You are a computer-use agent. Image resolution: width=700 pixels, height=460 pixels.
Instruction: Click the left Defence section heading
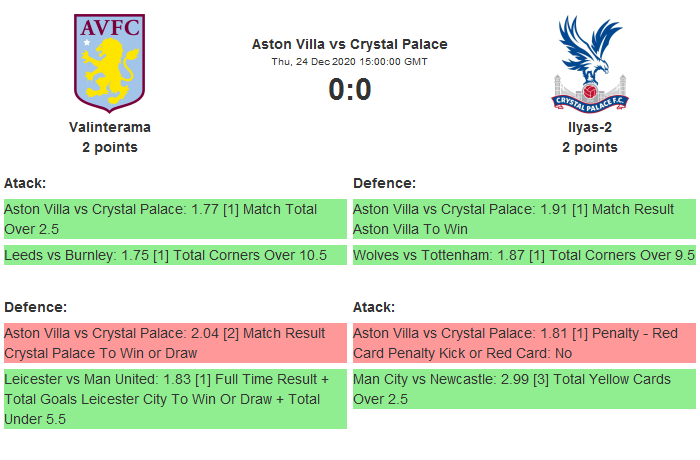[36, 307]
